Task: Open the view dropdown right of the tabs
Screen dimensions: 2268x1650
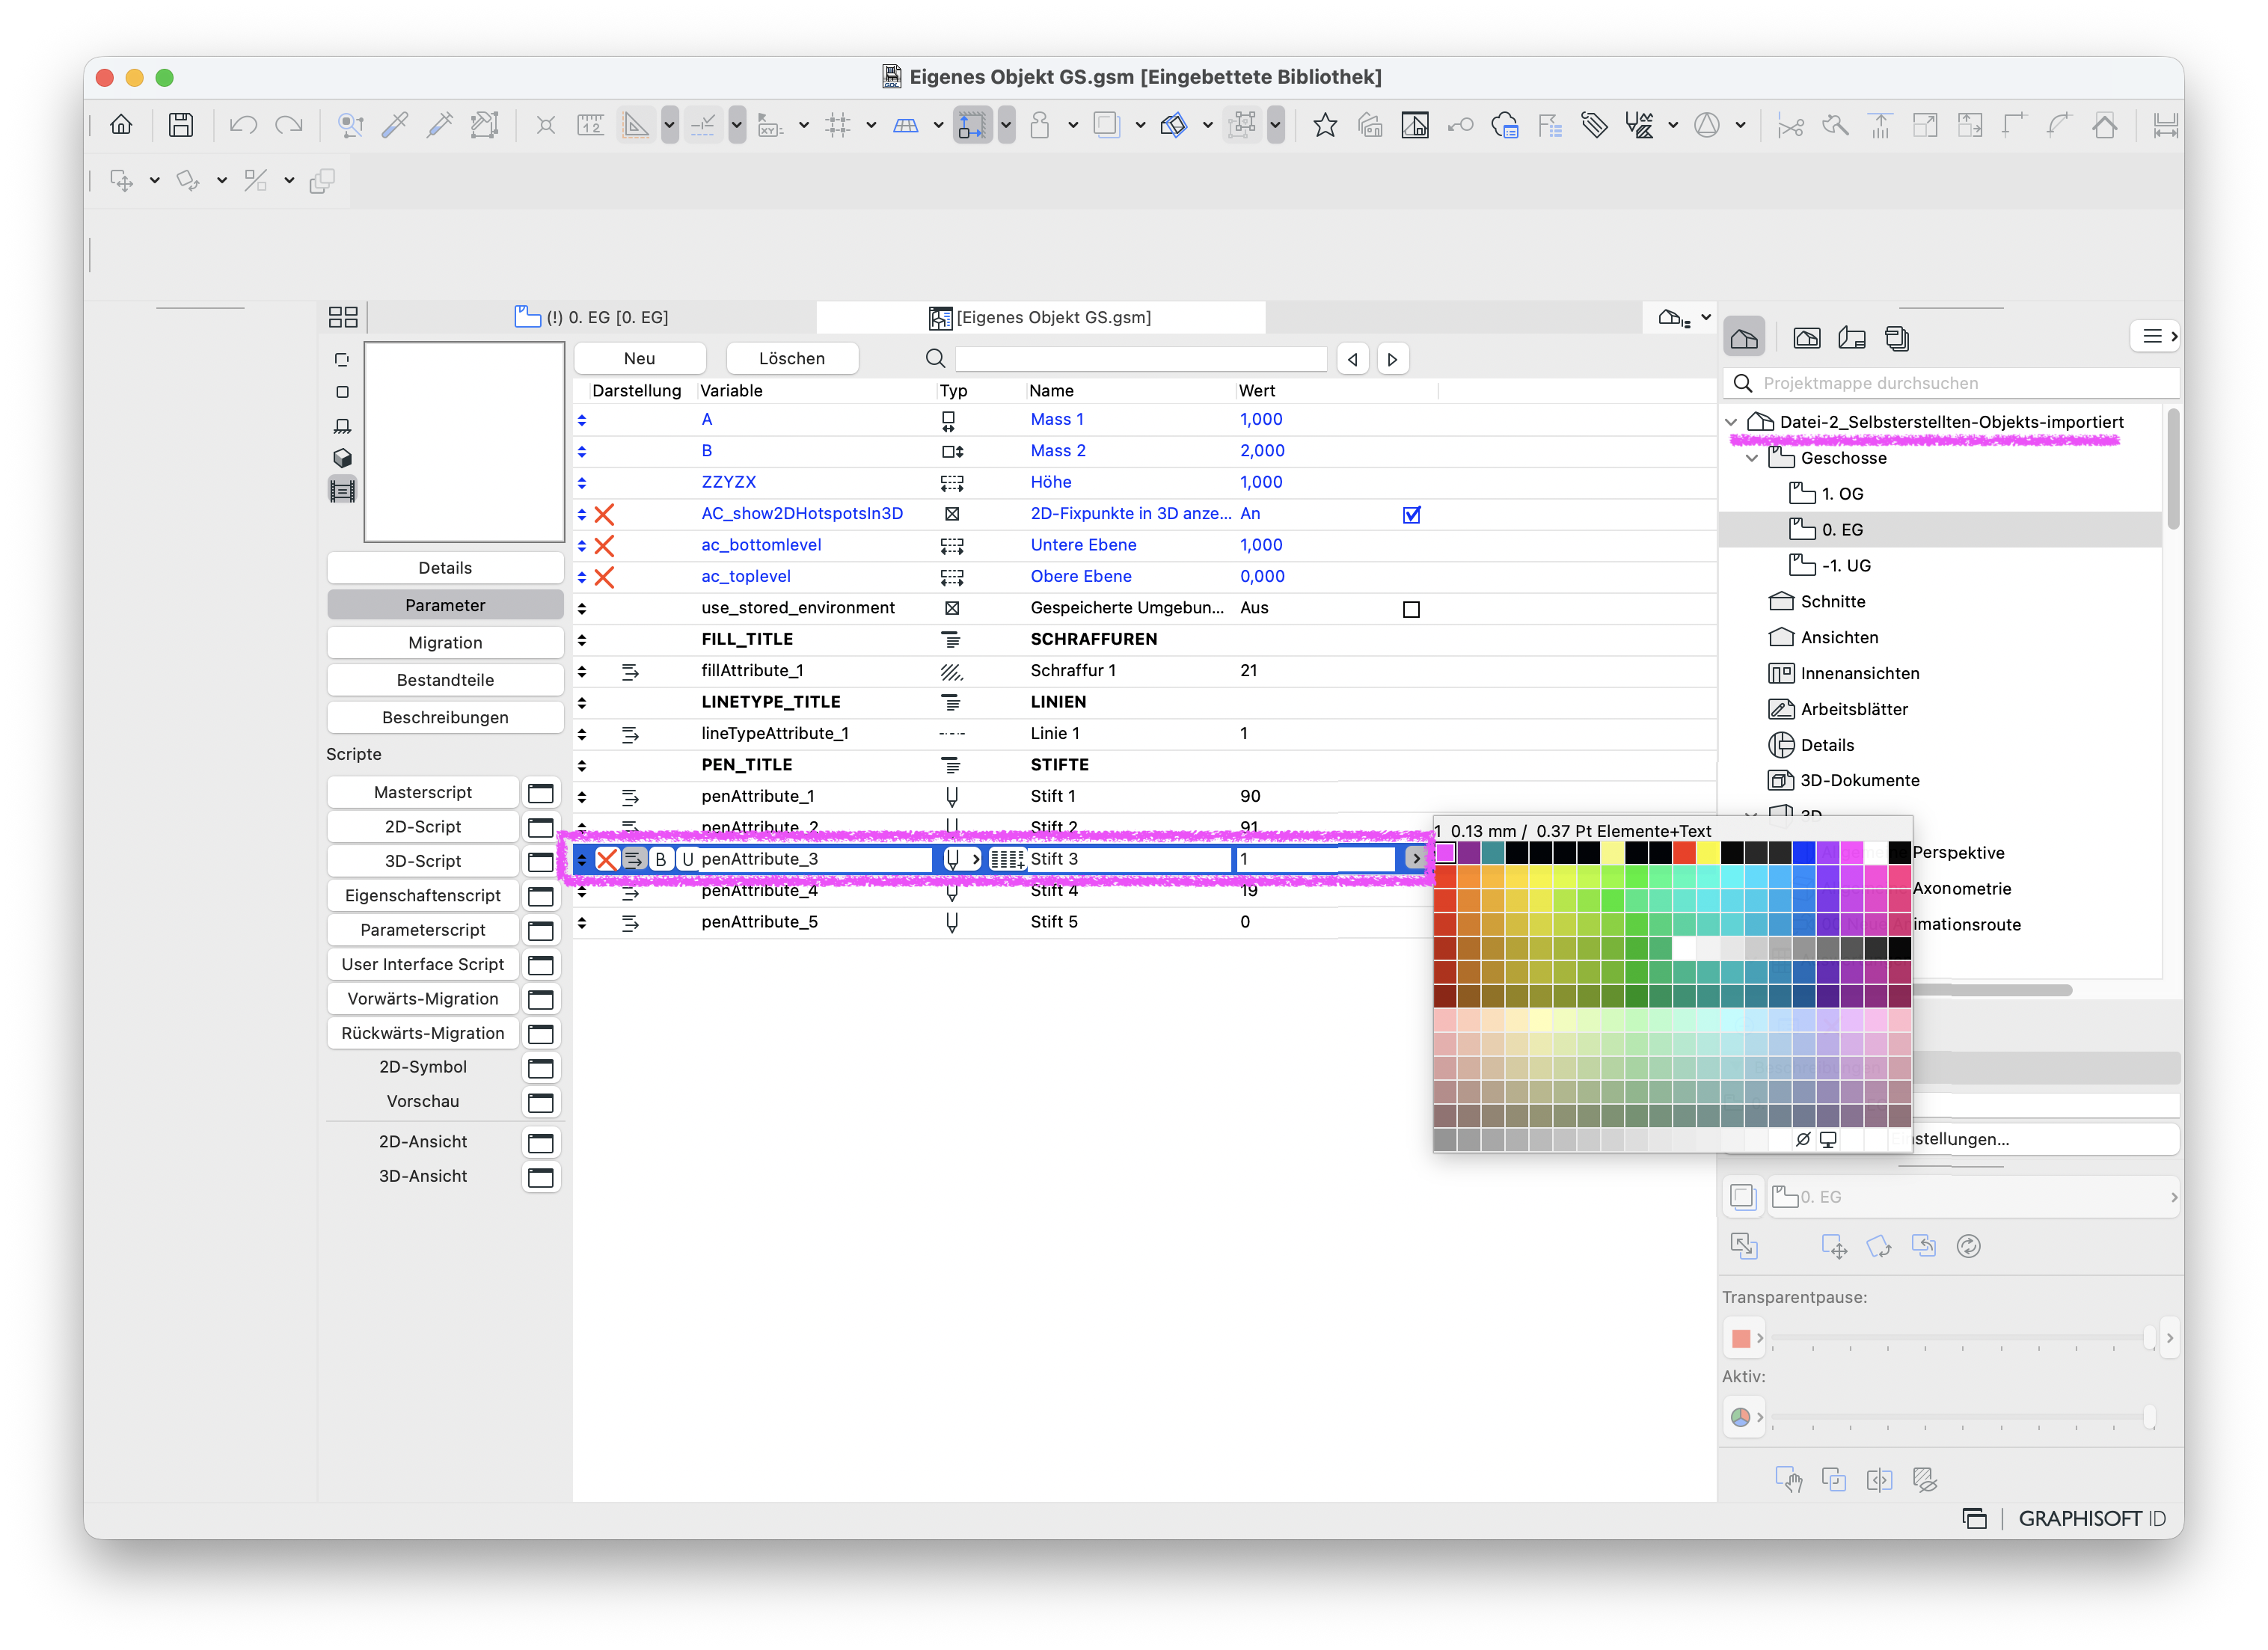Action: [x=1685, y=318]
